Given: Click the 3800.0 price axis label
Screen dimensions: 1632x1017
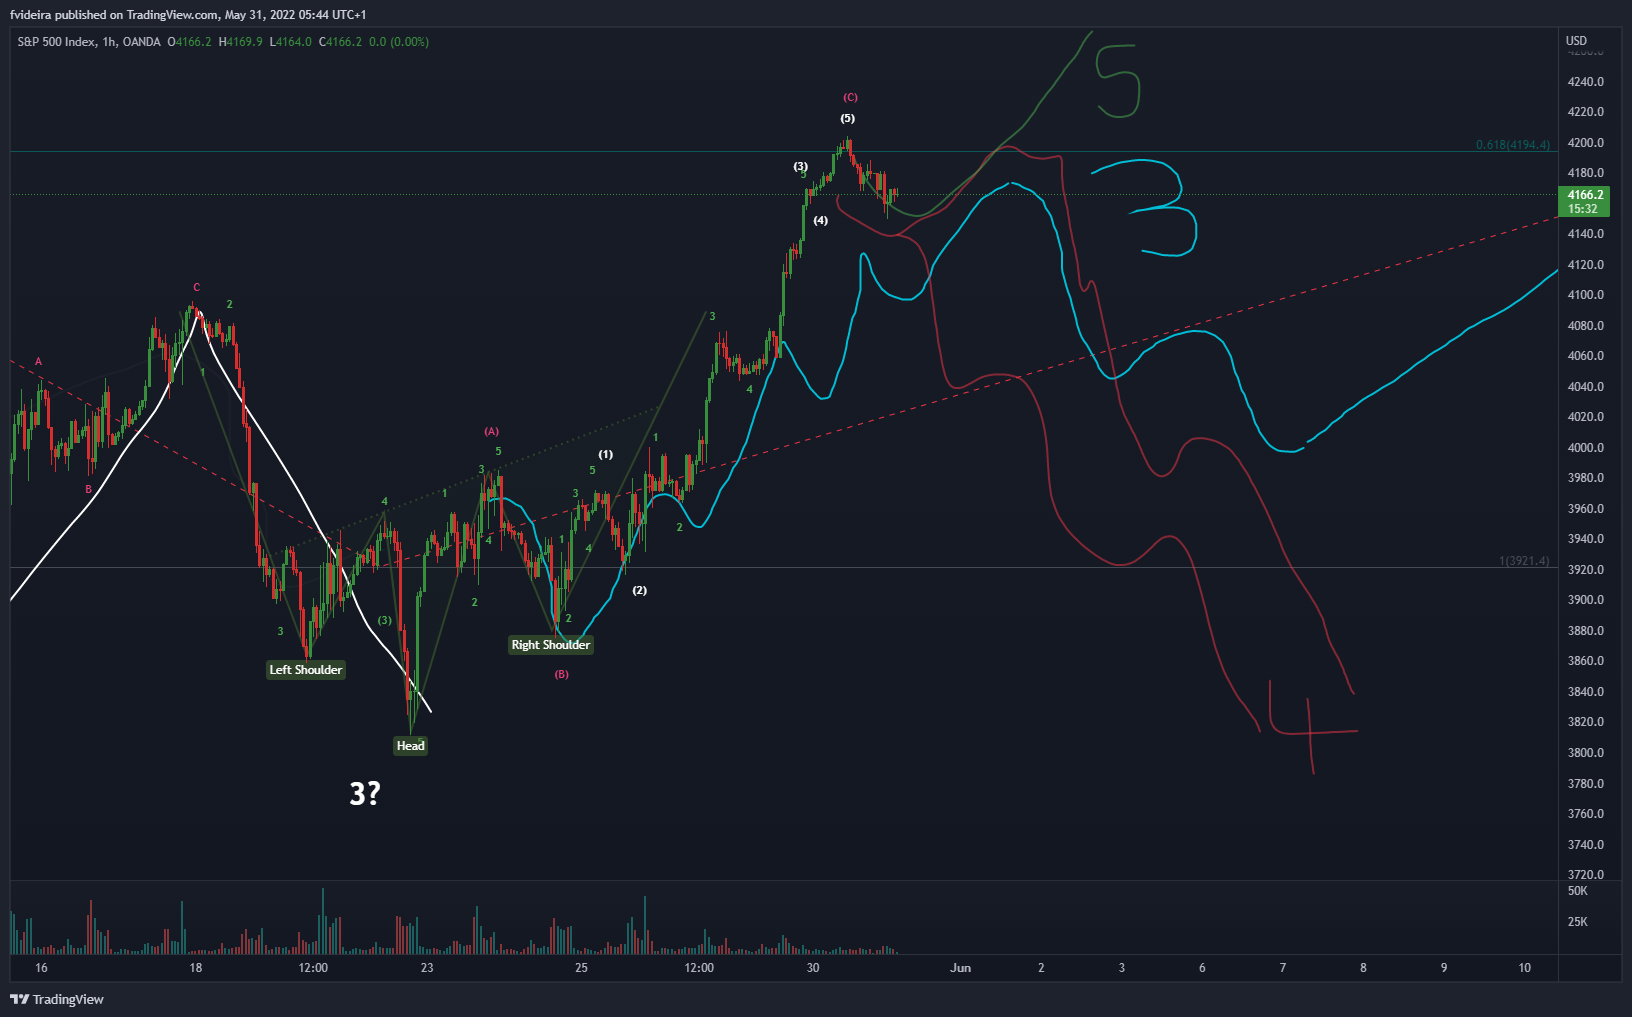Looking at the screenshot, I should pos(1586,753).
